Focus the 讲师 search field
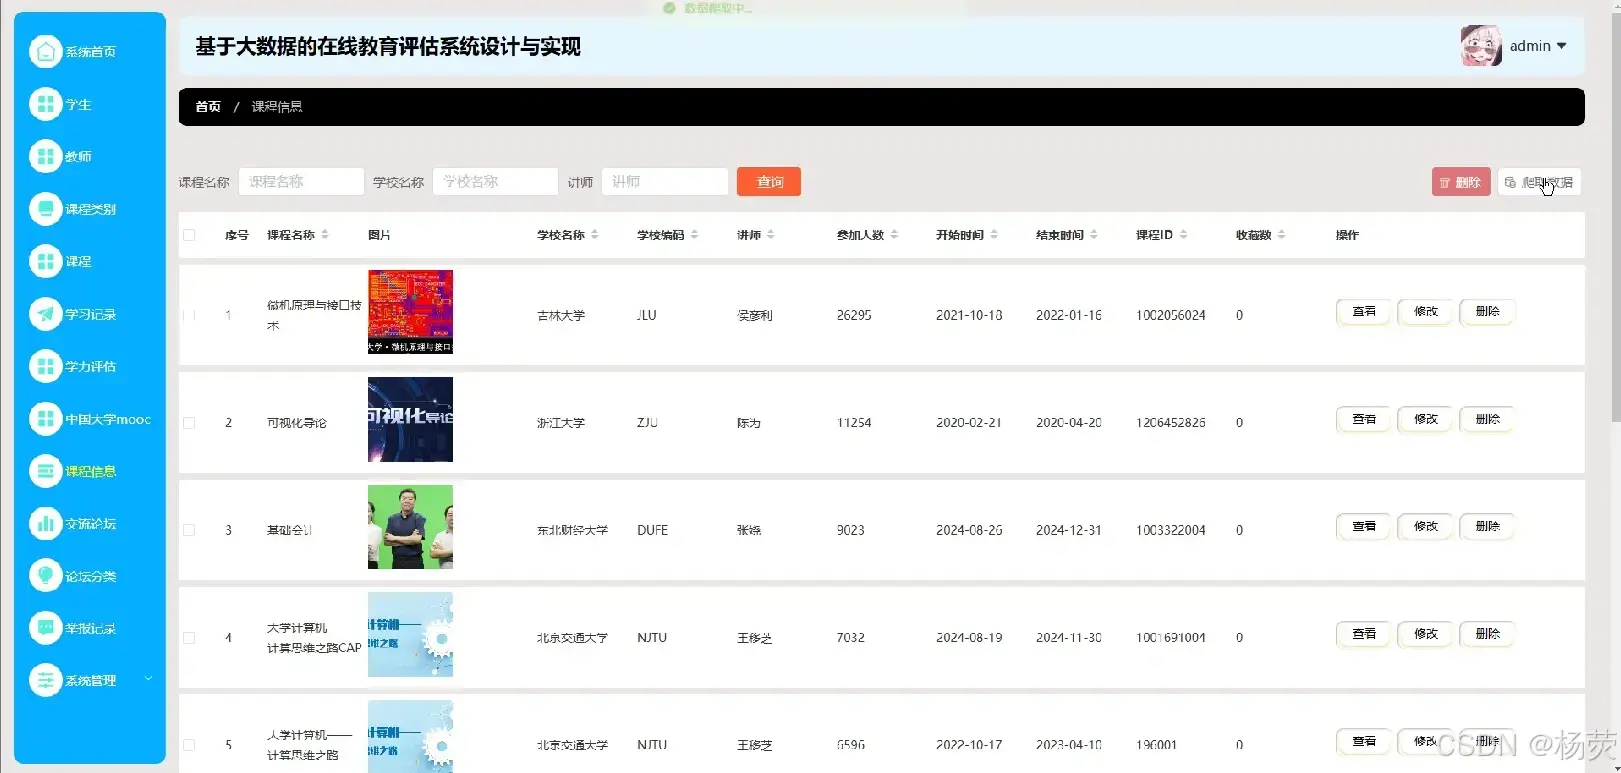 (x=665, y=181)
